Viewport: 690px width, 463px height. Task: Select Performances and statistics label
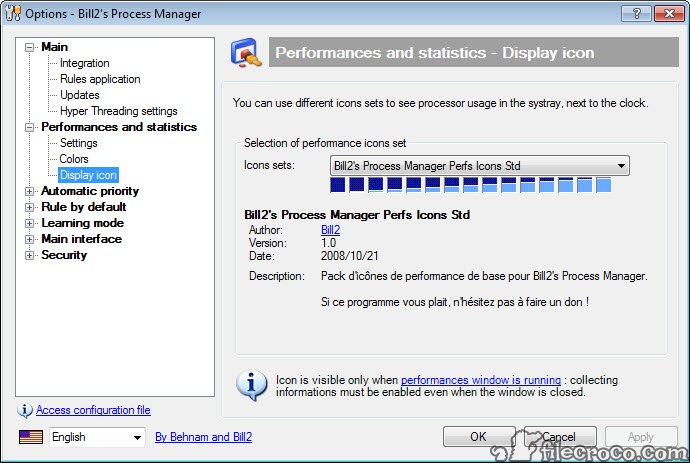(119, 127)
